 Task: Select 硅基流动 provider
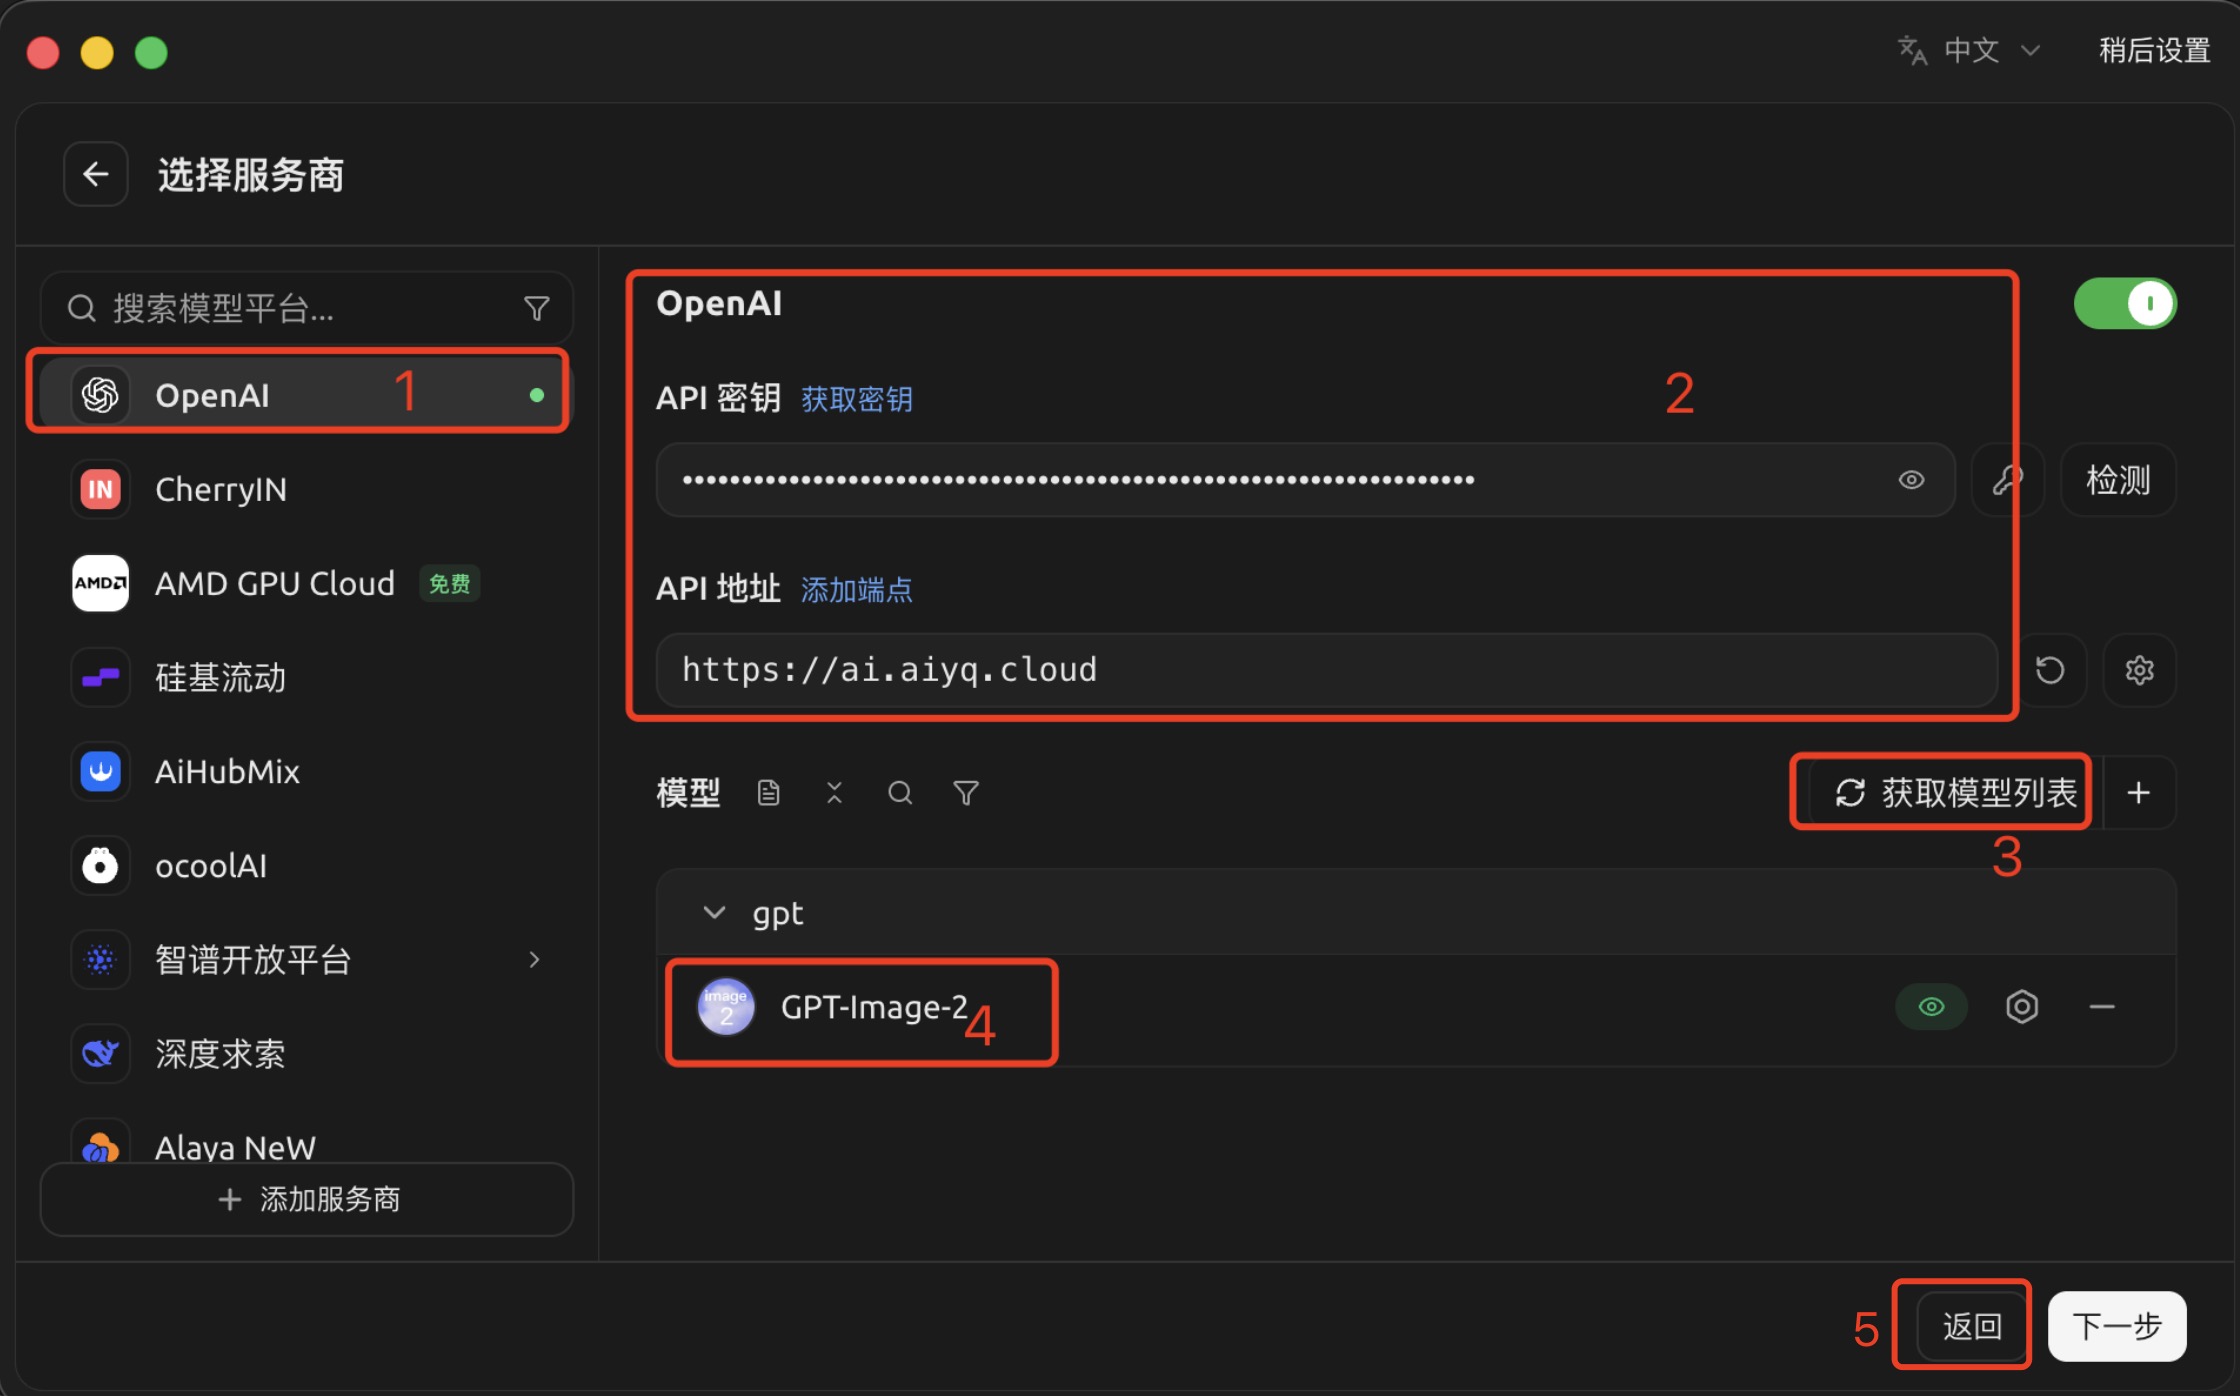(x=305, y=677)
